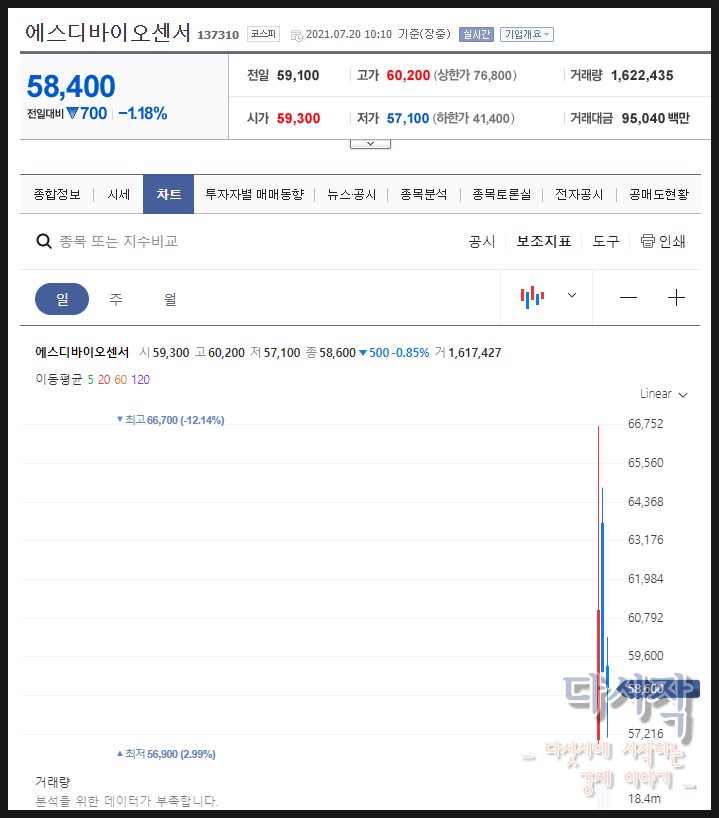Screen dimensions: 719x818
Task: Open the 기업개요 dropdown
Action: coord(526,34)
